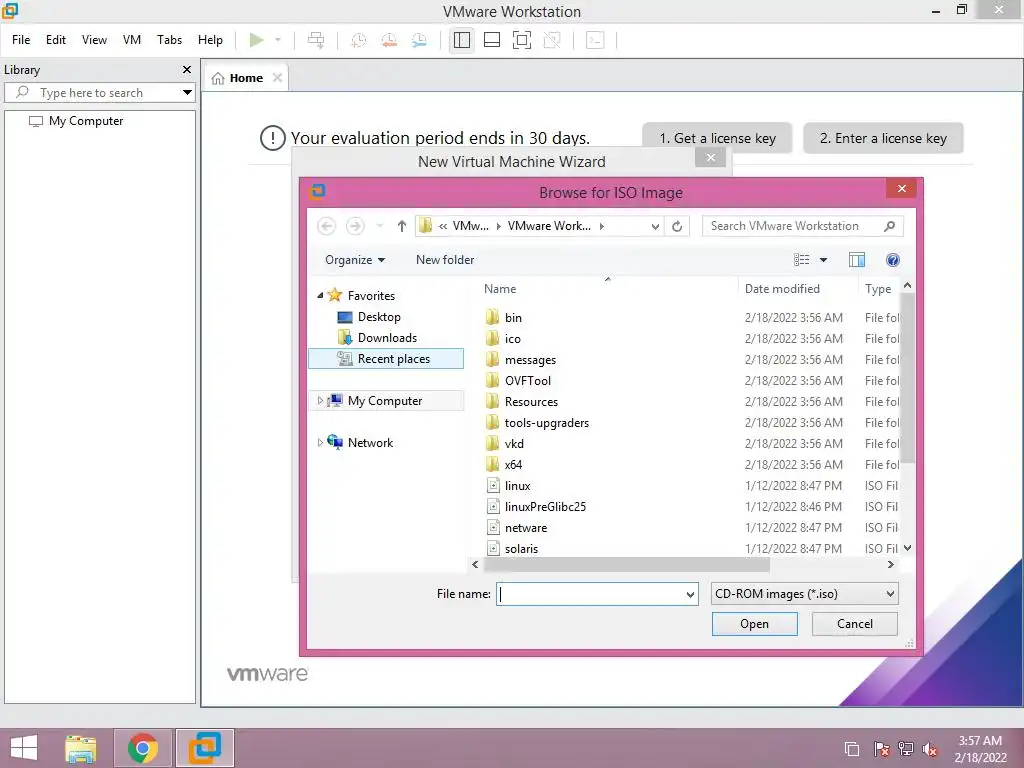Viewport: 1024px width, 768px height.
Task: Open the Help menu
Action: 210,40
